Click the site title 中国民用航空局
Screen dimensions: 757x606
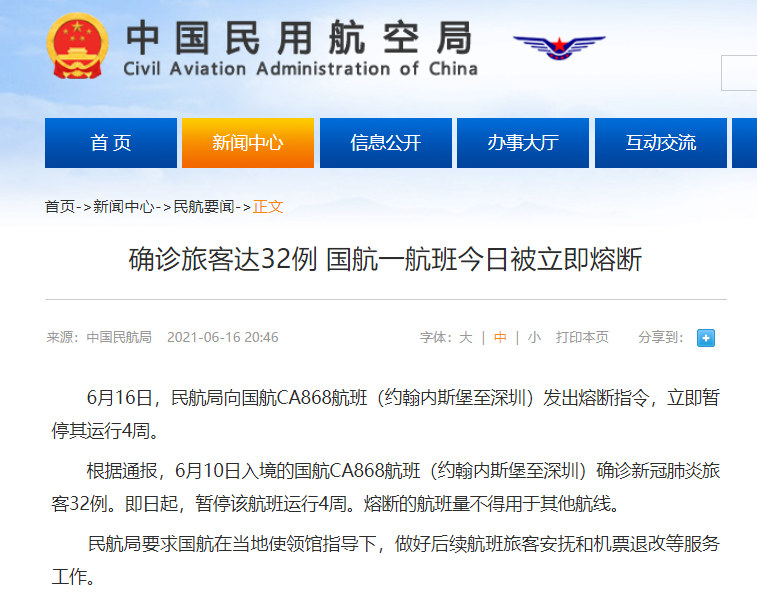pyautogui.click(x=299, y=38)
